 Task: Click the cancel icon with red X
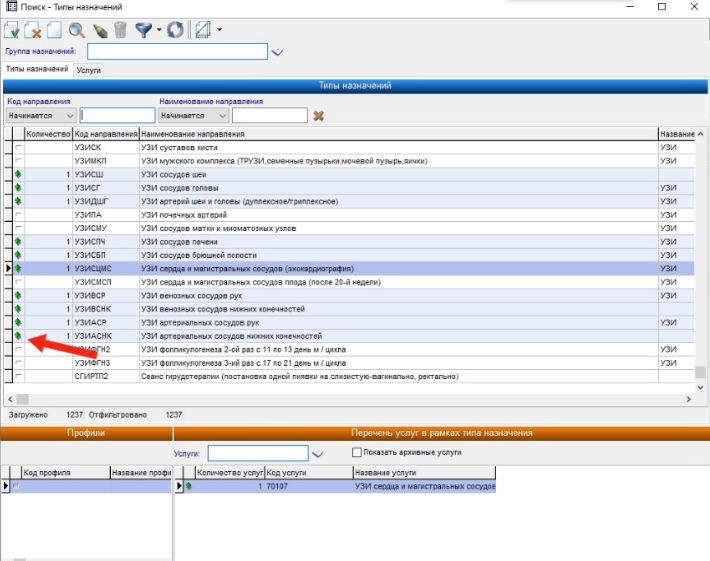point(33,31)
